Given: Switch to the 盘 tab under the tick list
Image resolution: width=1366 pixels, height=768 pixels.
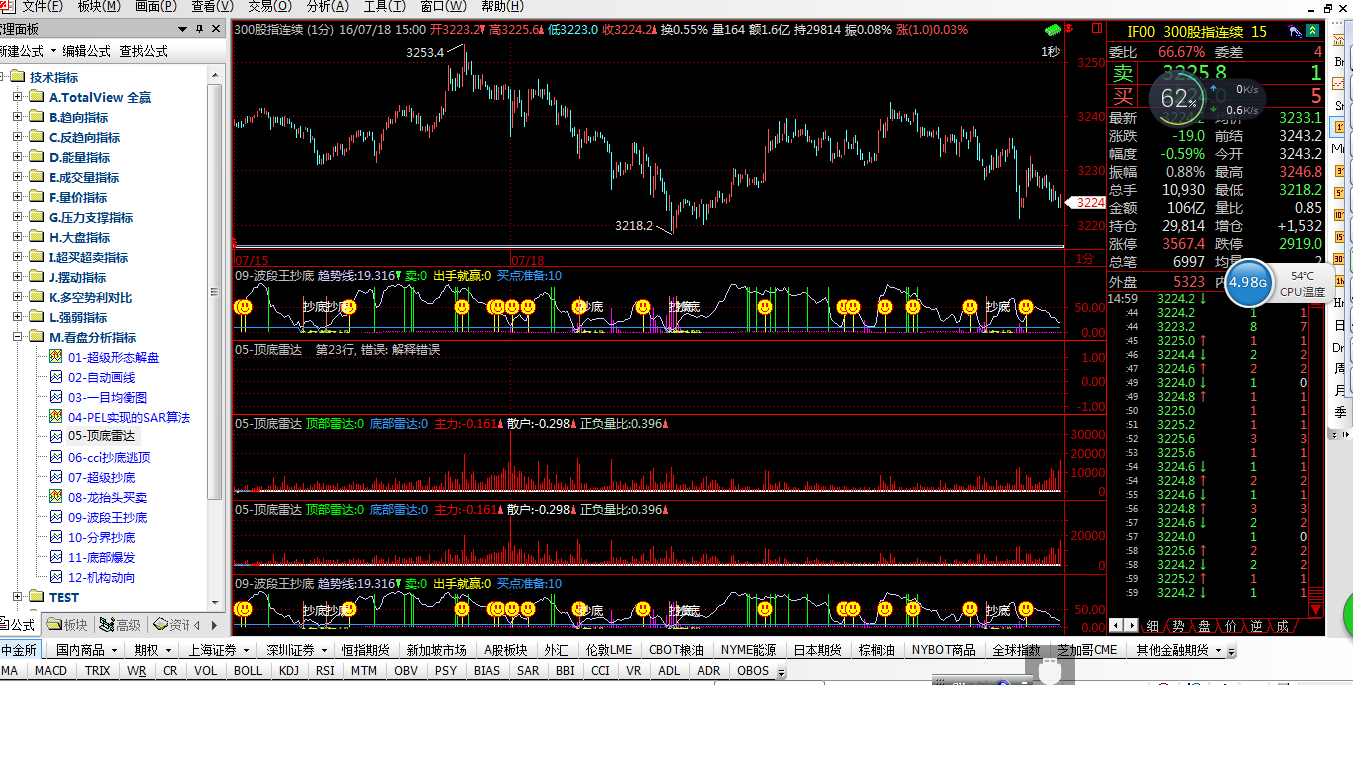Looking at the screenshot, I should pos(1204,626).
